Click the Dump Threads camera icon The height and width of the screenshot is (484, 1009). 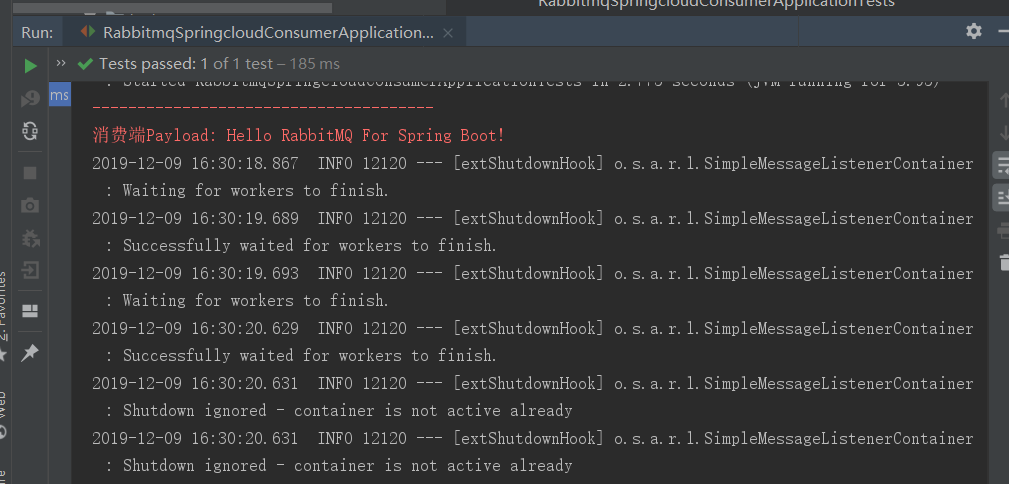[x=30, y=205]
